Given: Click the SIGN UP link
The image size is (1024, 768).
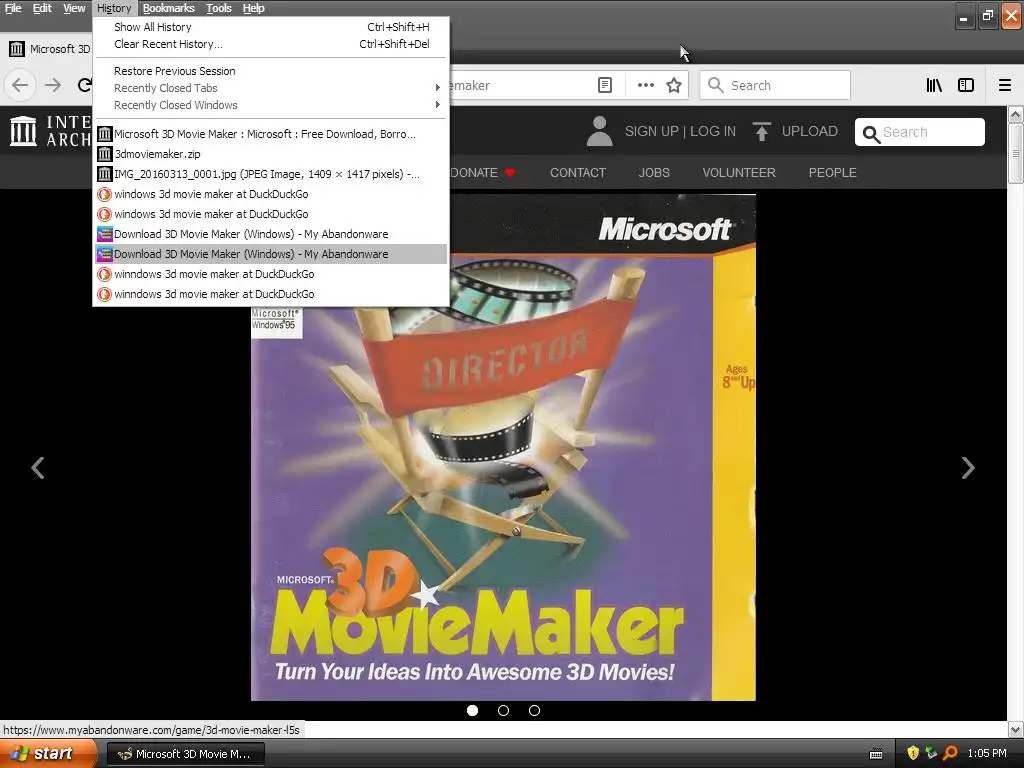Looking at the screenshot, I should [x=652, y=131].
